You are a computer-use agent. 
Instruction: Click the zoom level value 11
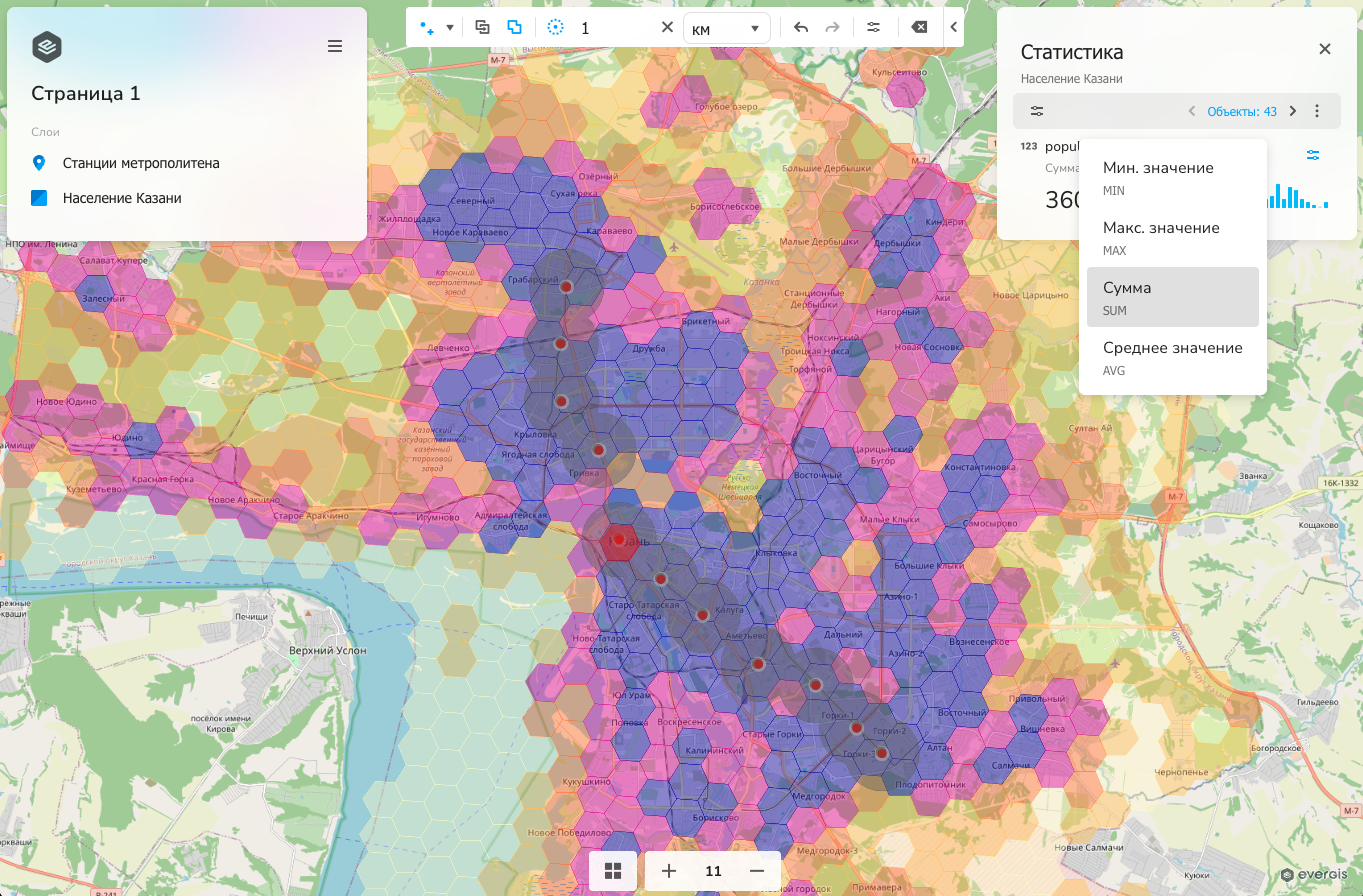point(713,871)
